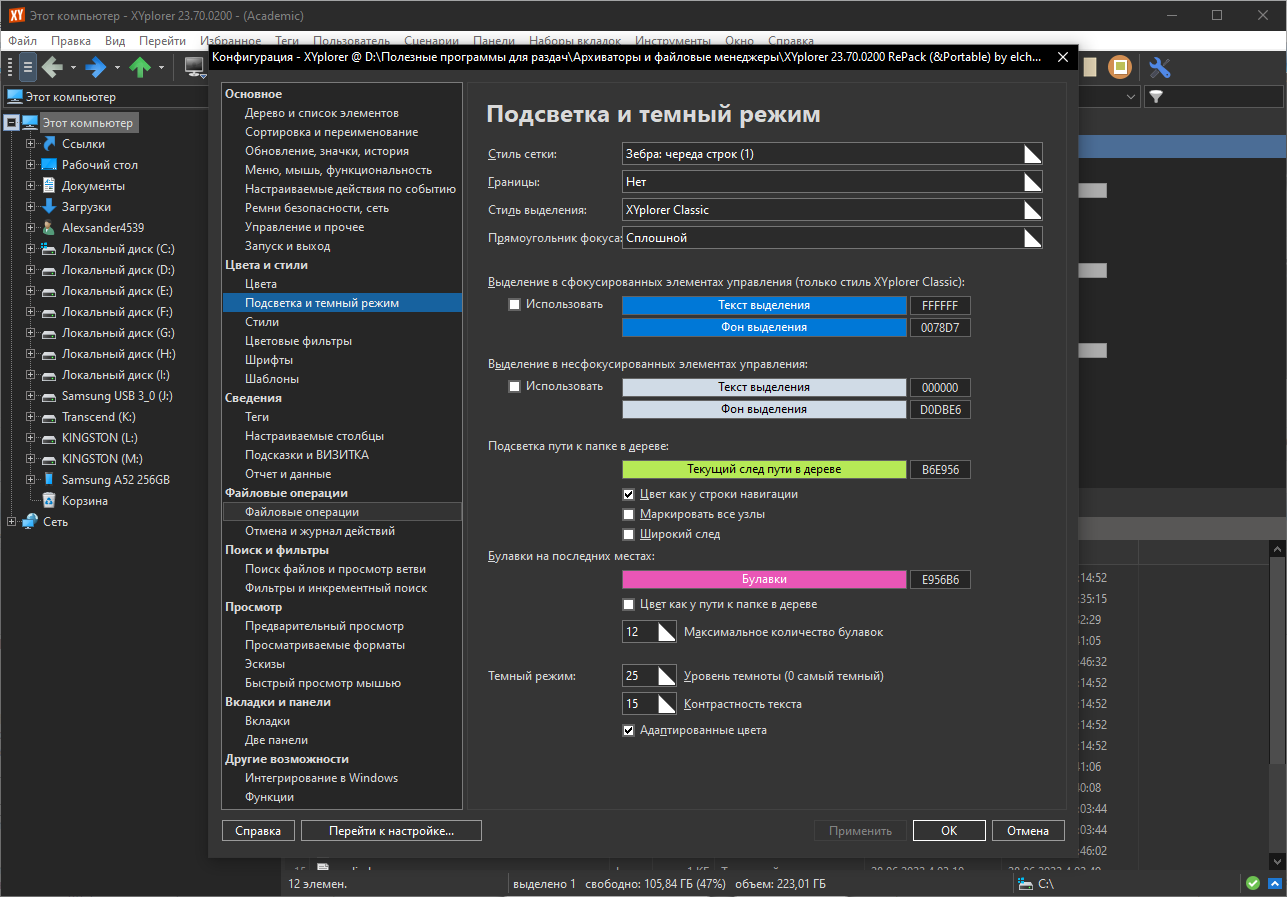The height and width of the screenshot is (897, 1287).
Task: Select Transcend (K:) in the tree
Action: [x=98, y=417]
